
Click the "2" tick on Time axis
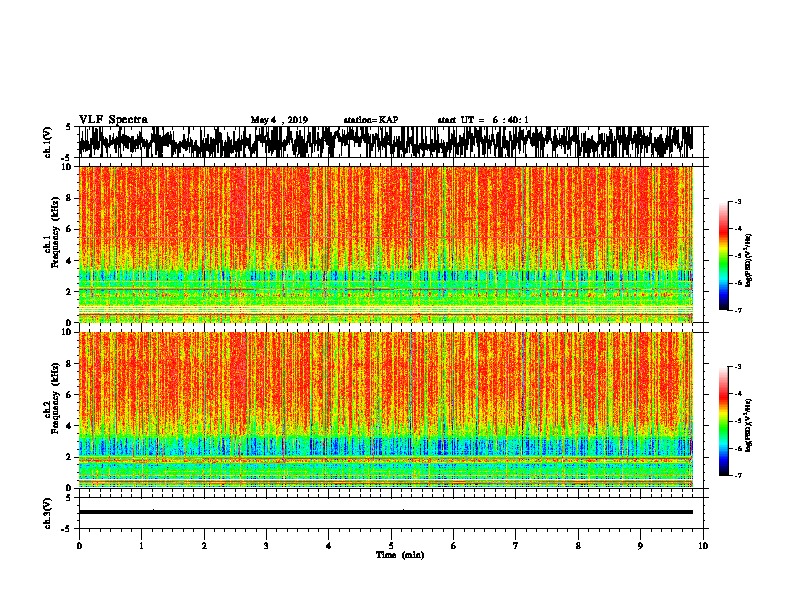[204, 546]
